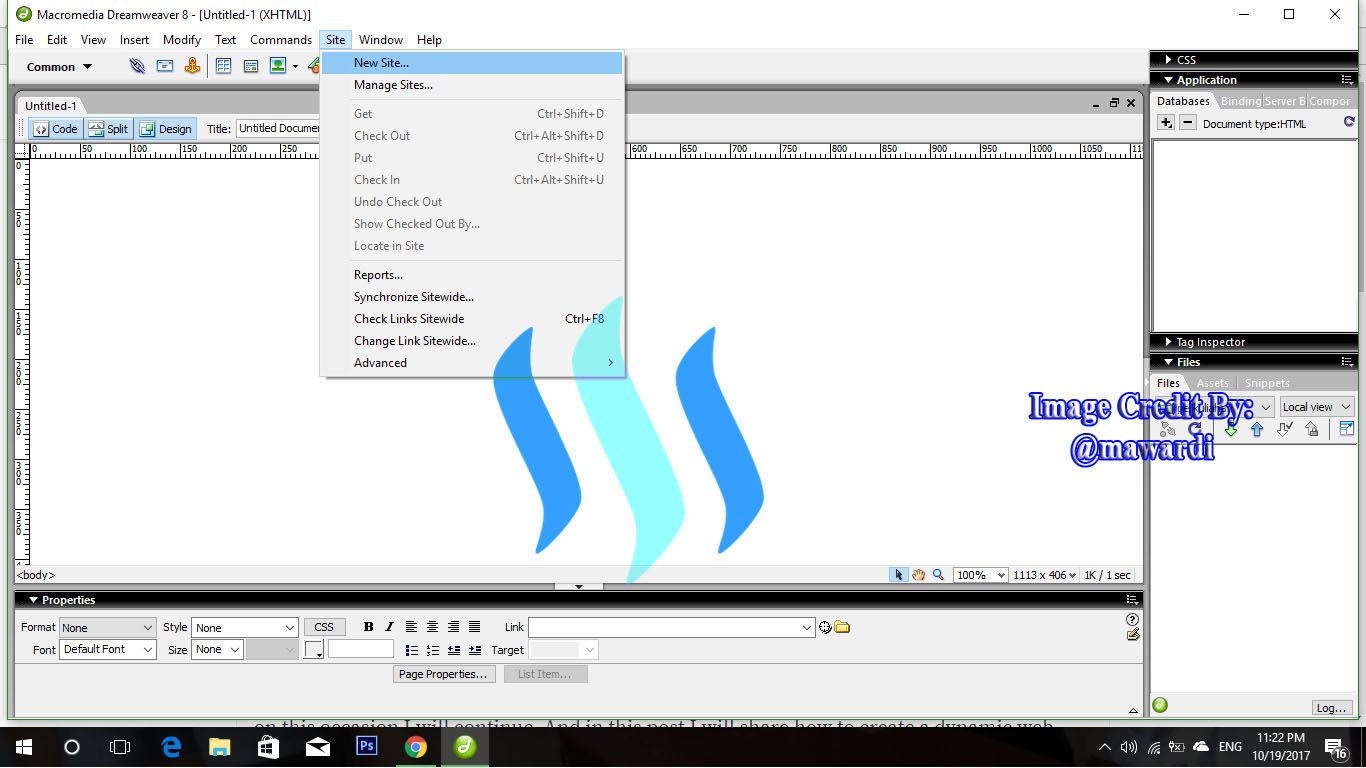
Task: Toggle bold formatting in Properties
Action: (x=368, y=627)
